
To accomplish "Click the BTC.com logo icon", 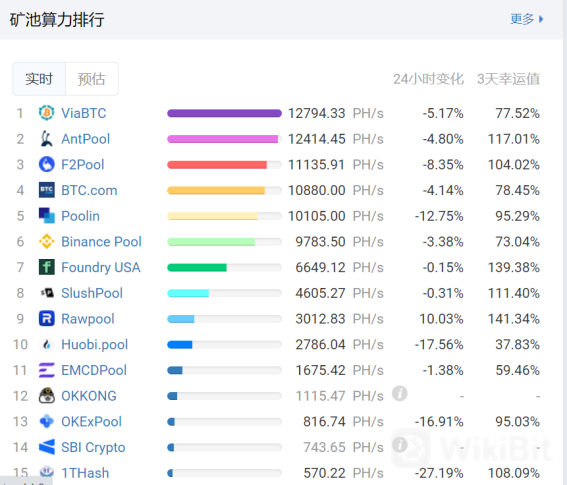I will pos(47,190).
